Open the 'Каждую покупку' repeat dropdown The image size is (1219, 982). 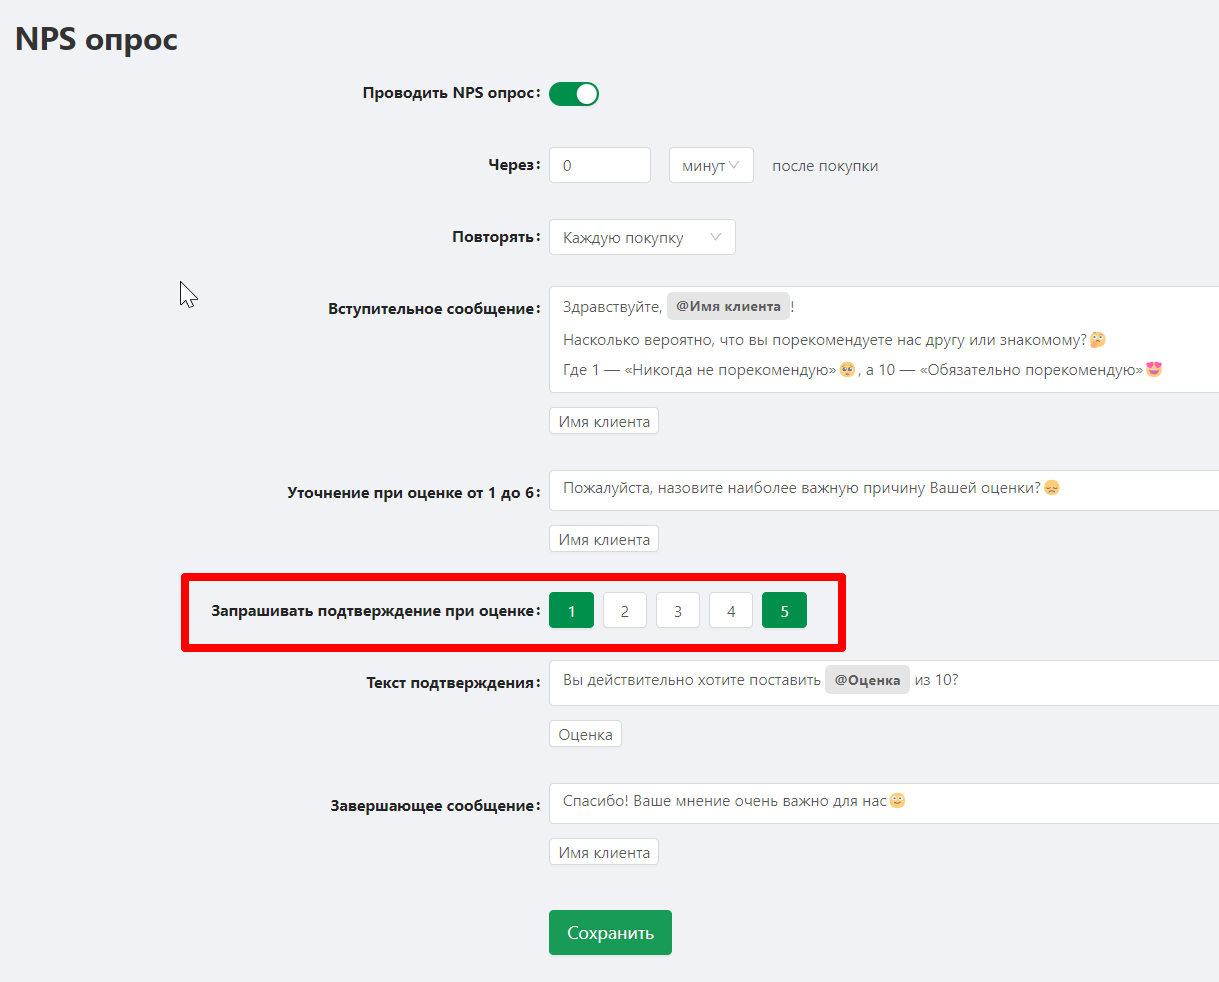(x=642, y=237)
